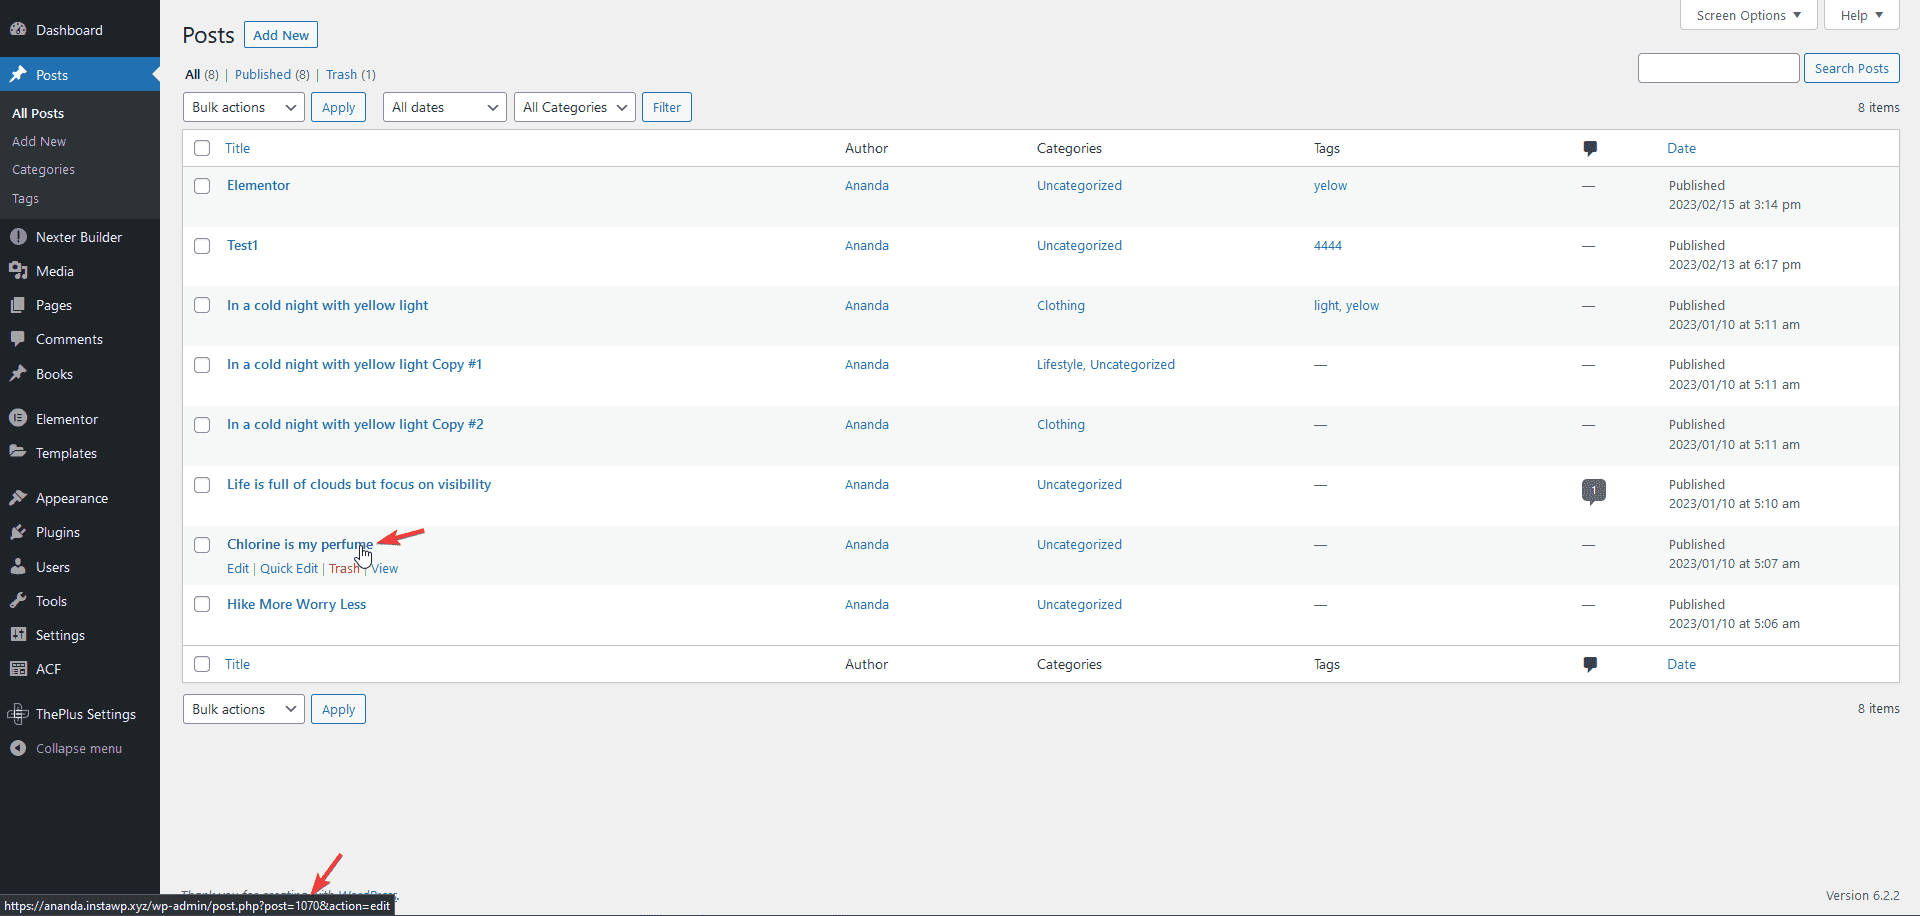
Task: Open the Screen Options panel
Action: tap(1748, 14)
